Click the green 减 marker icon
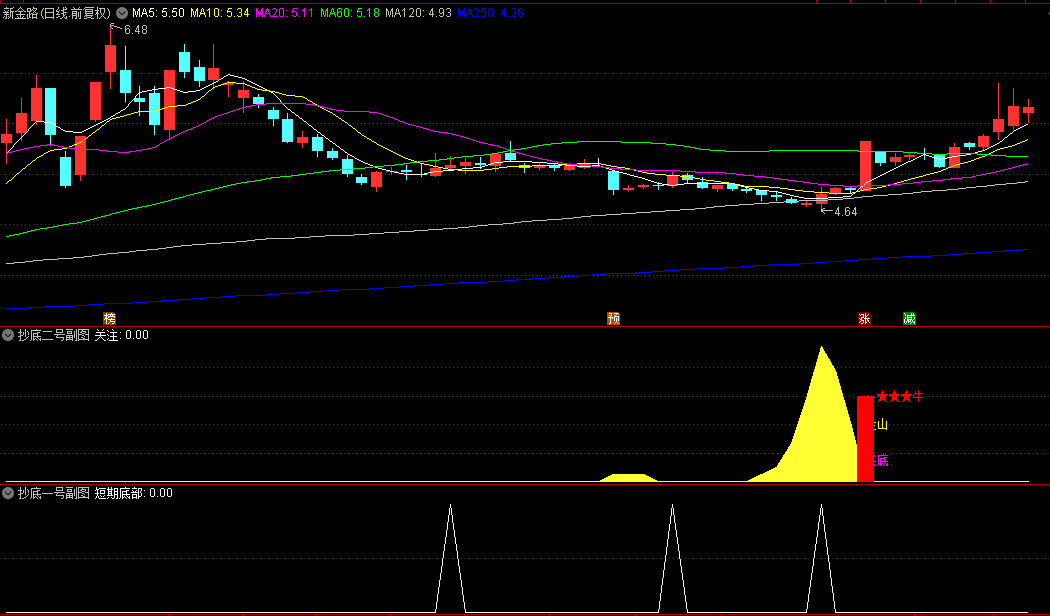This screenshot has width=1050, height=616. pyautogui.click(x=908, y=319)
